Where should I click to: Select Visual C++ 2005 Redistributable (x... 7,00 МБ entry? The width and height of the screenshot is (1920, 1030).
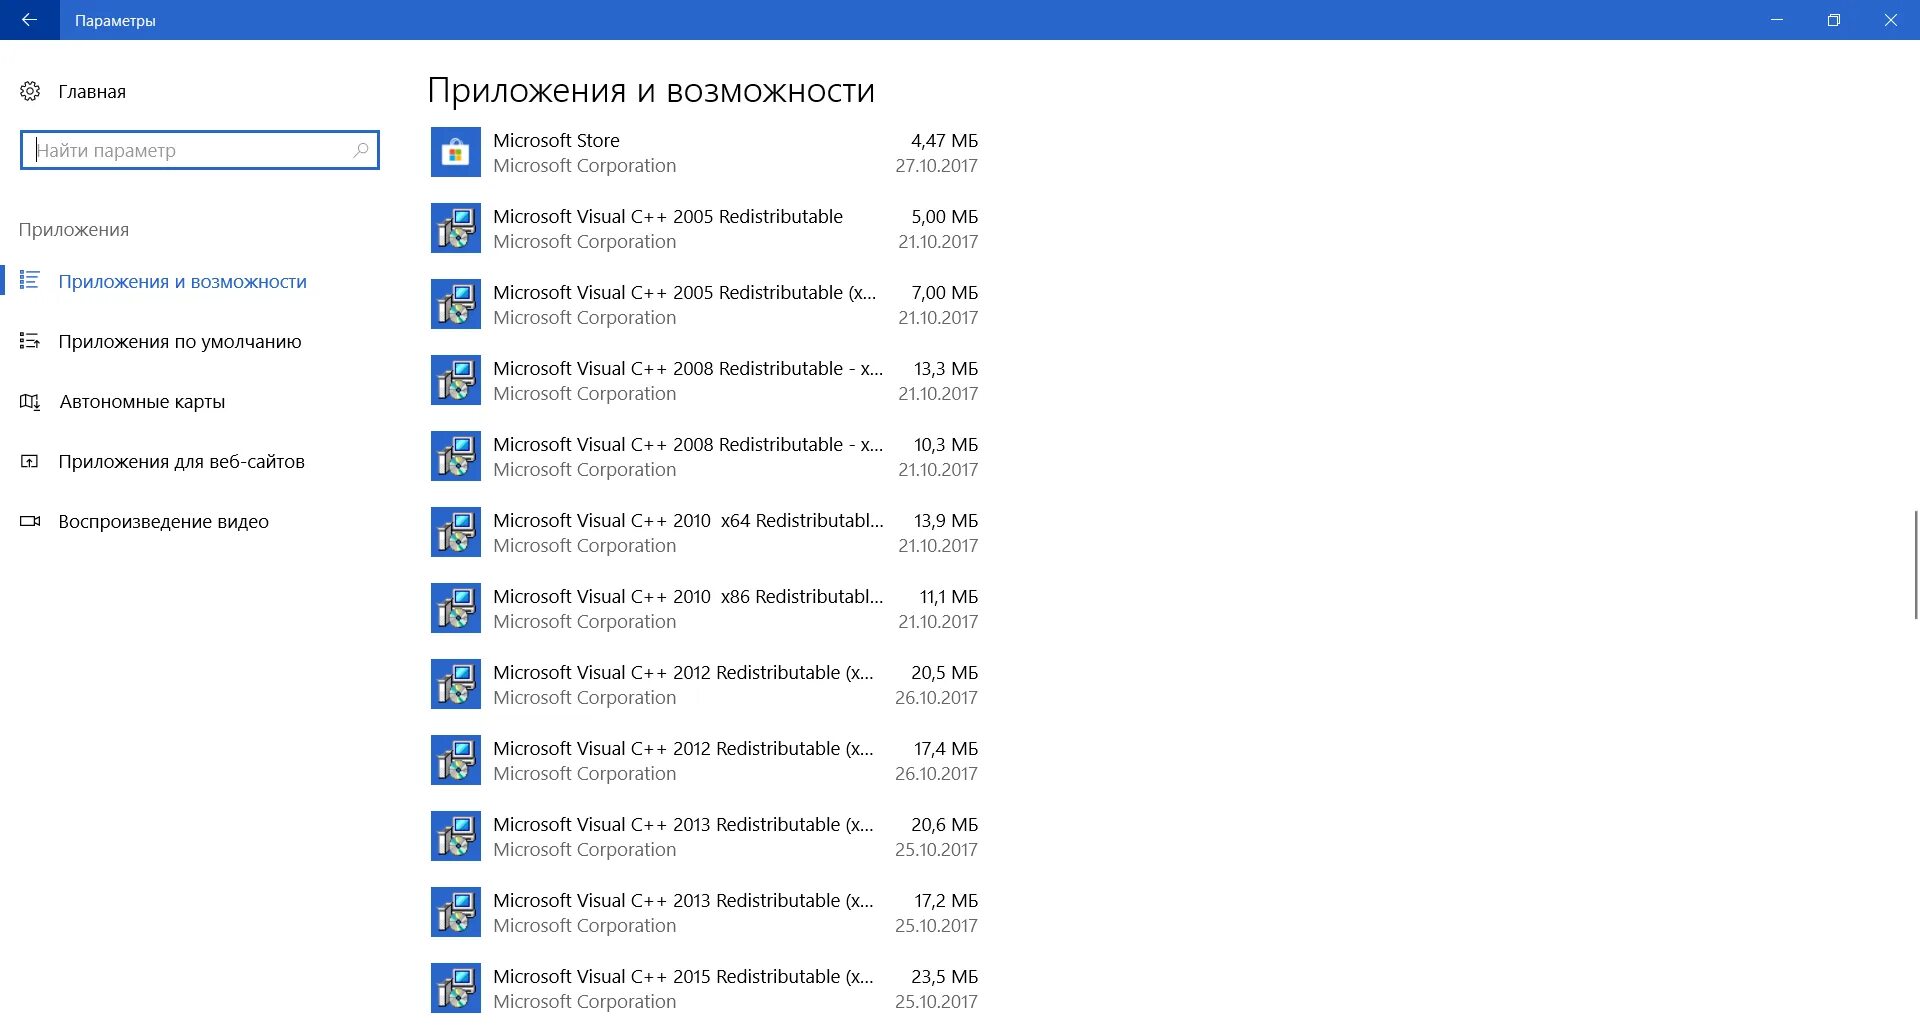pyautogui.click(x=704, y=304)
